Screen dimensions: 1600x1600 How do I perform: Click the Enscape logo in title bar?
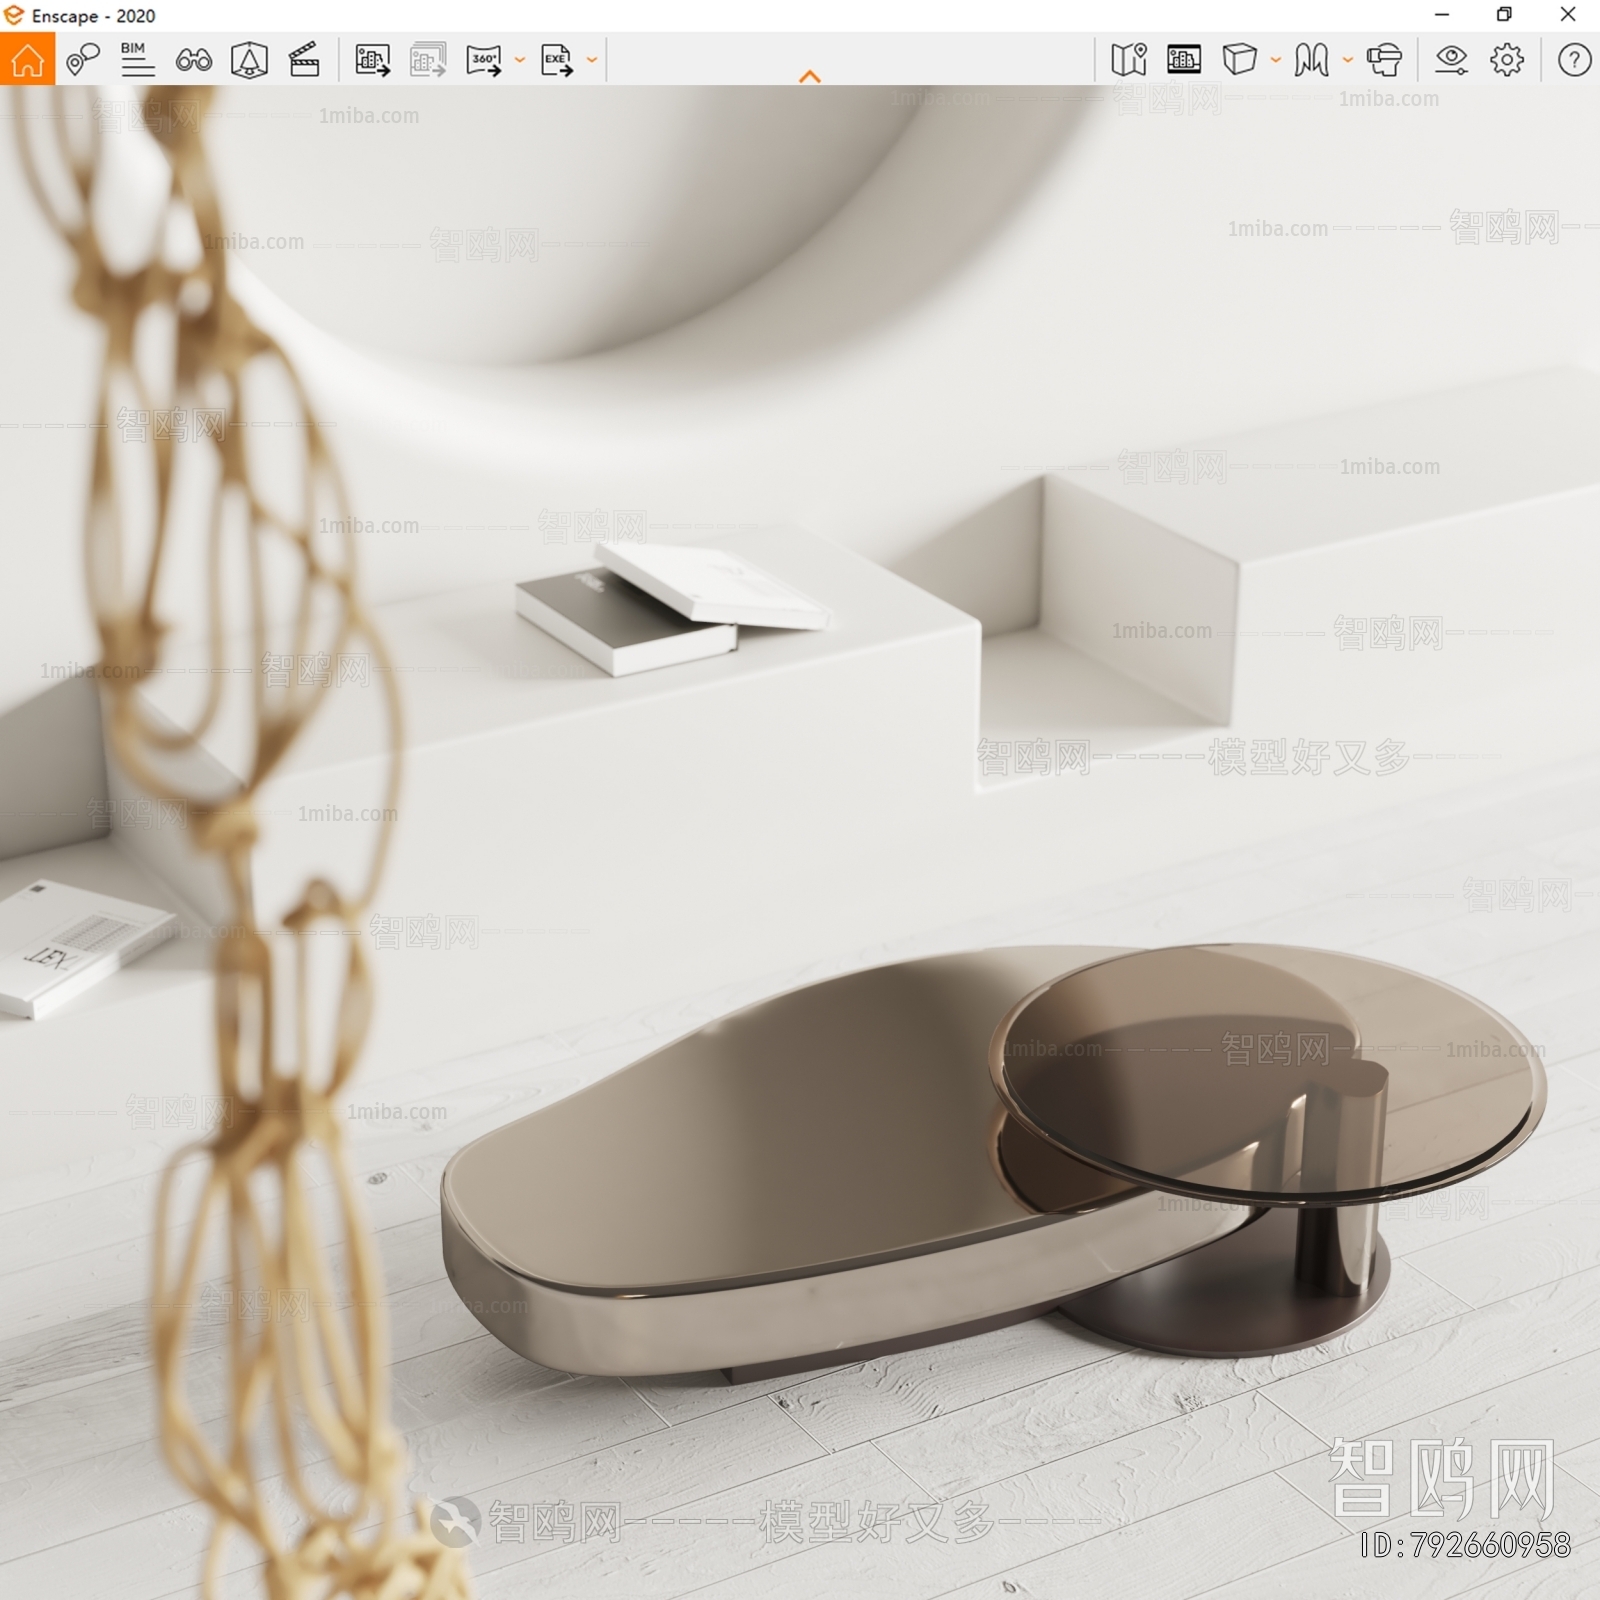point(14,15)
